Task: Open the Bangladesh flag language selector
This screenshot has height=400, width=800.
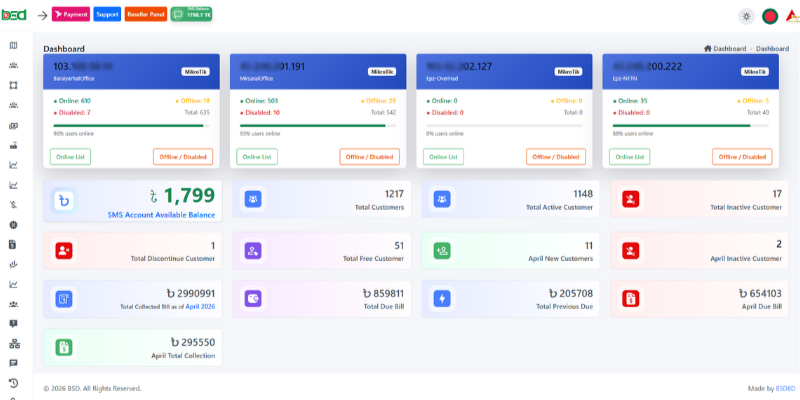Action: pyautogui.click(x=770, y=16)
